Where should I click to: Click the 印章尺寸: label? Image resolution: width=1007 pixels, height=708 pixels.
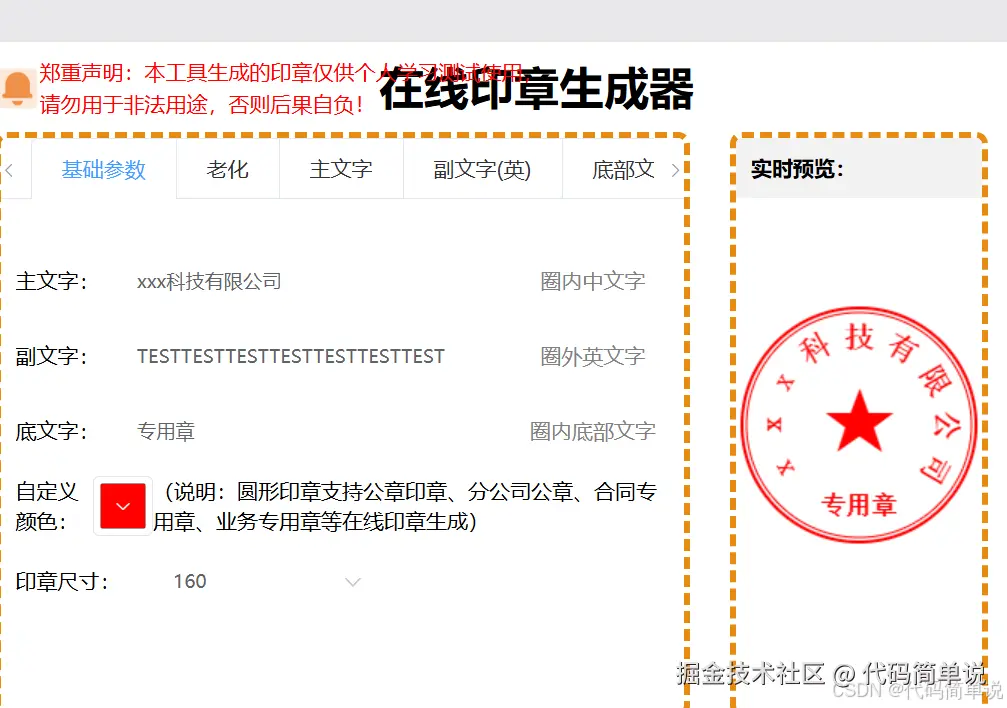tap(62, 581)
